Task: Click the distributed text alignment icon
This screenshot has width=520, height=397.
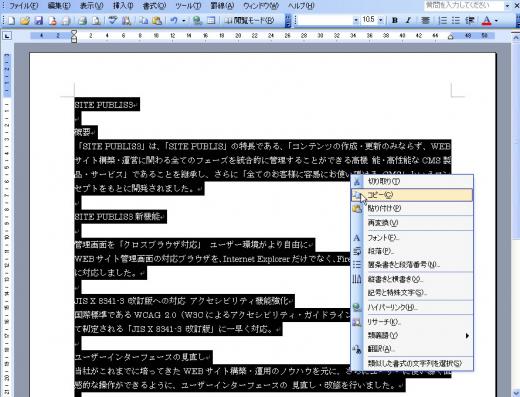Action: click(x=425, y=21)
